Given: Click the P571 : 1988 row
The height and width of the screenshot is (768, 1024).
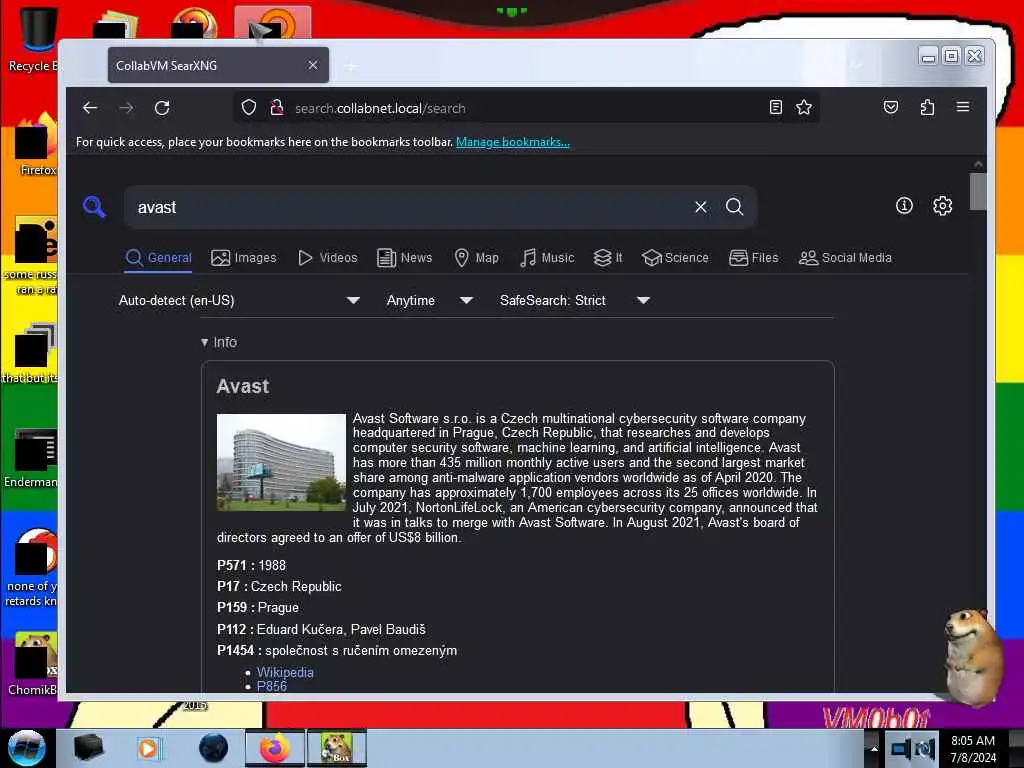Looking at the screenshot, I should [251, 566].
